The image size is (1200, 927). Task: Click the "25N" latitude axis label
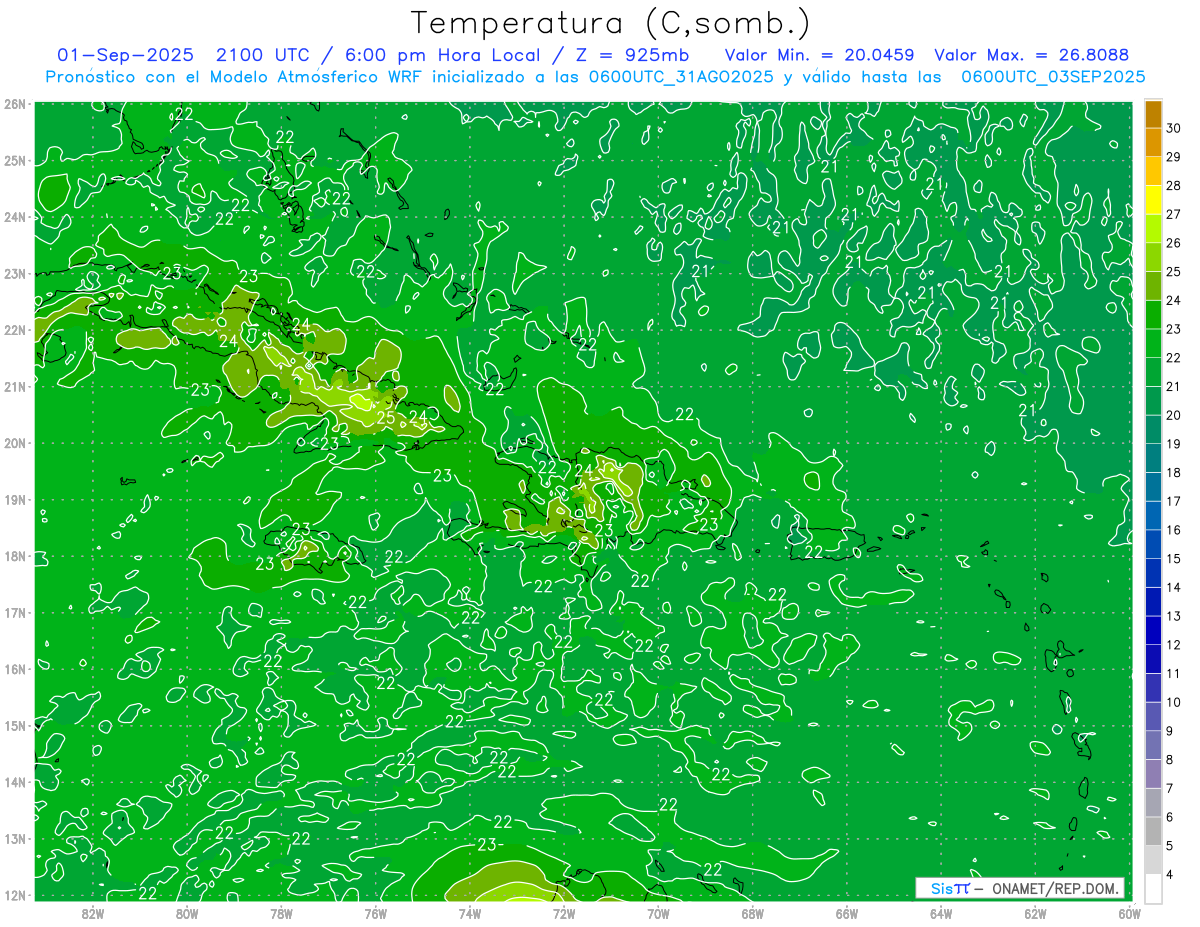[x=14, y=161]
